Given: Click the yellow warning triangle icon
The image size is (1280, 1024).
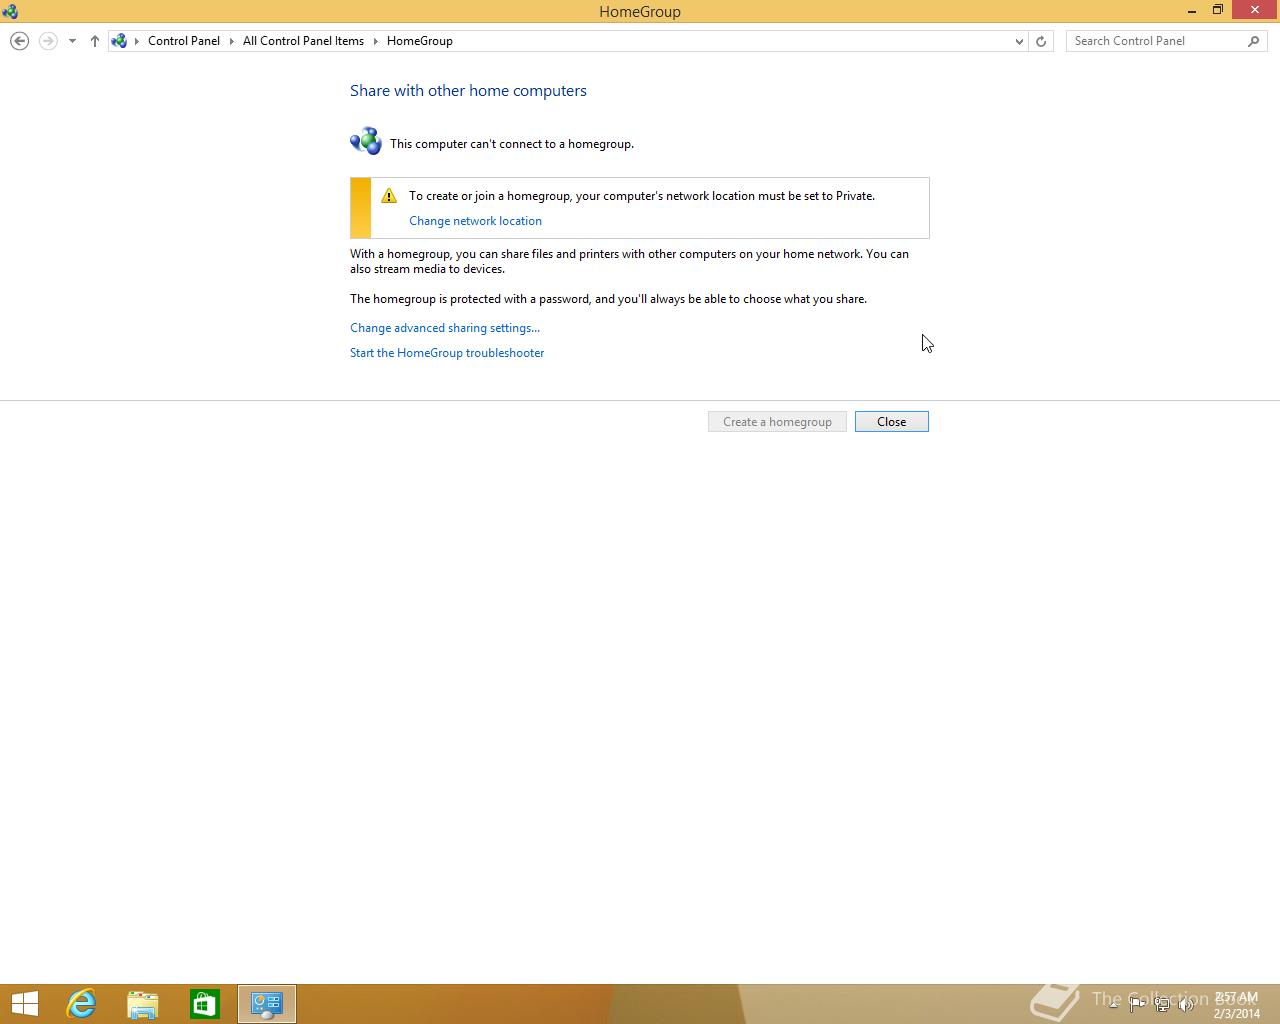Looking at the screenshot, I should pos(389,196).
